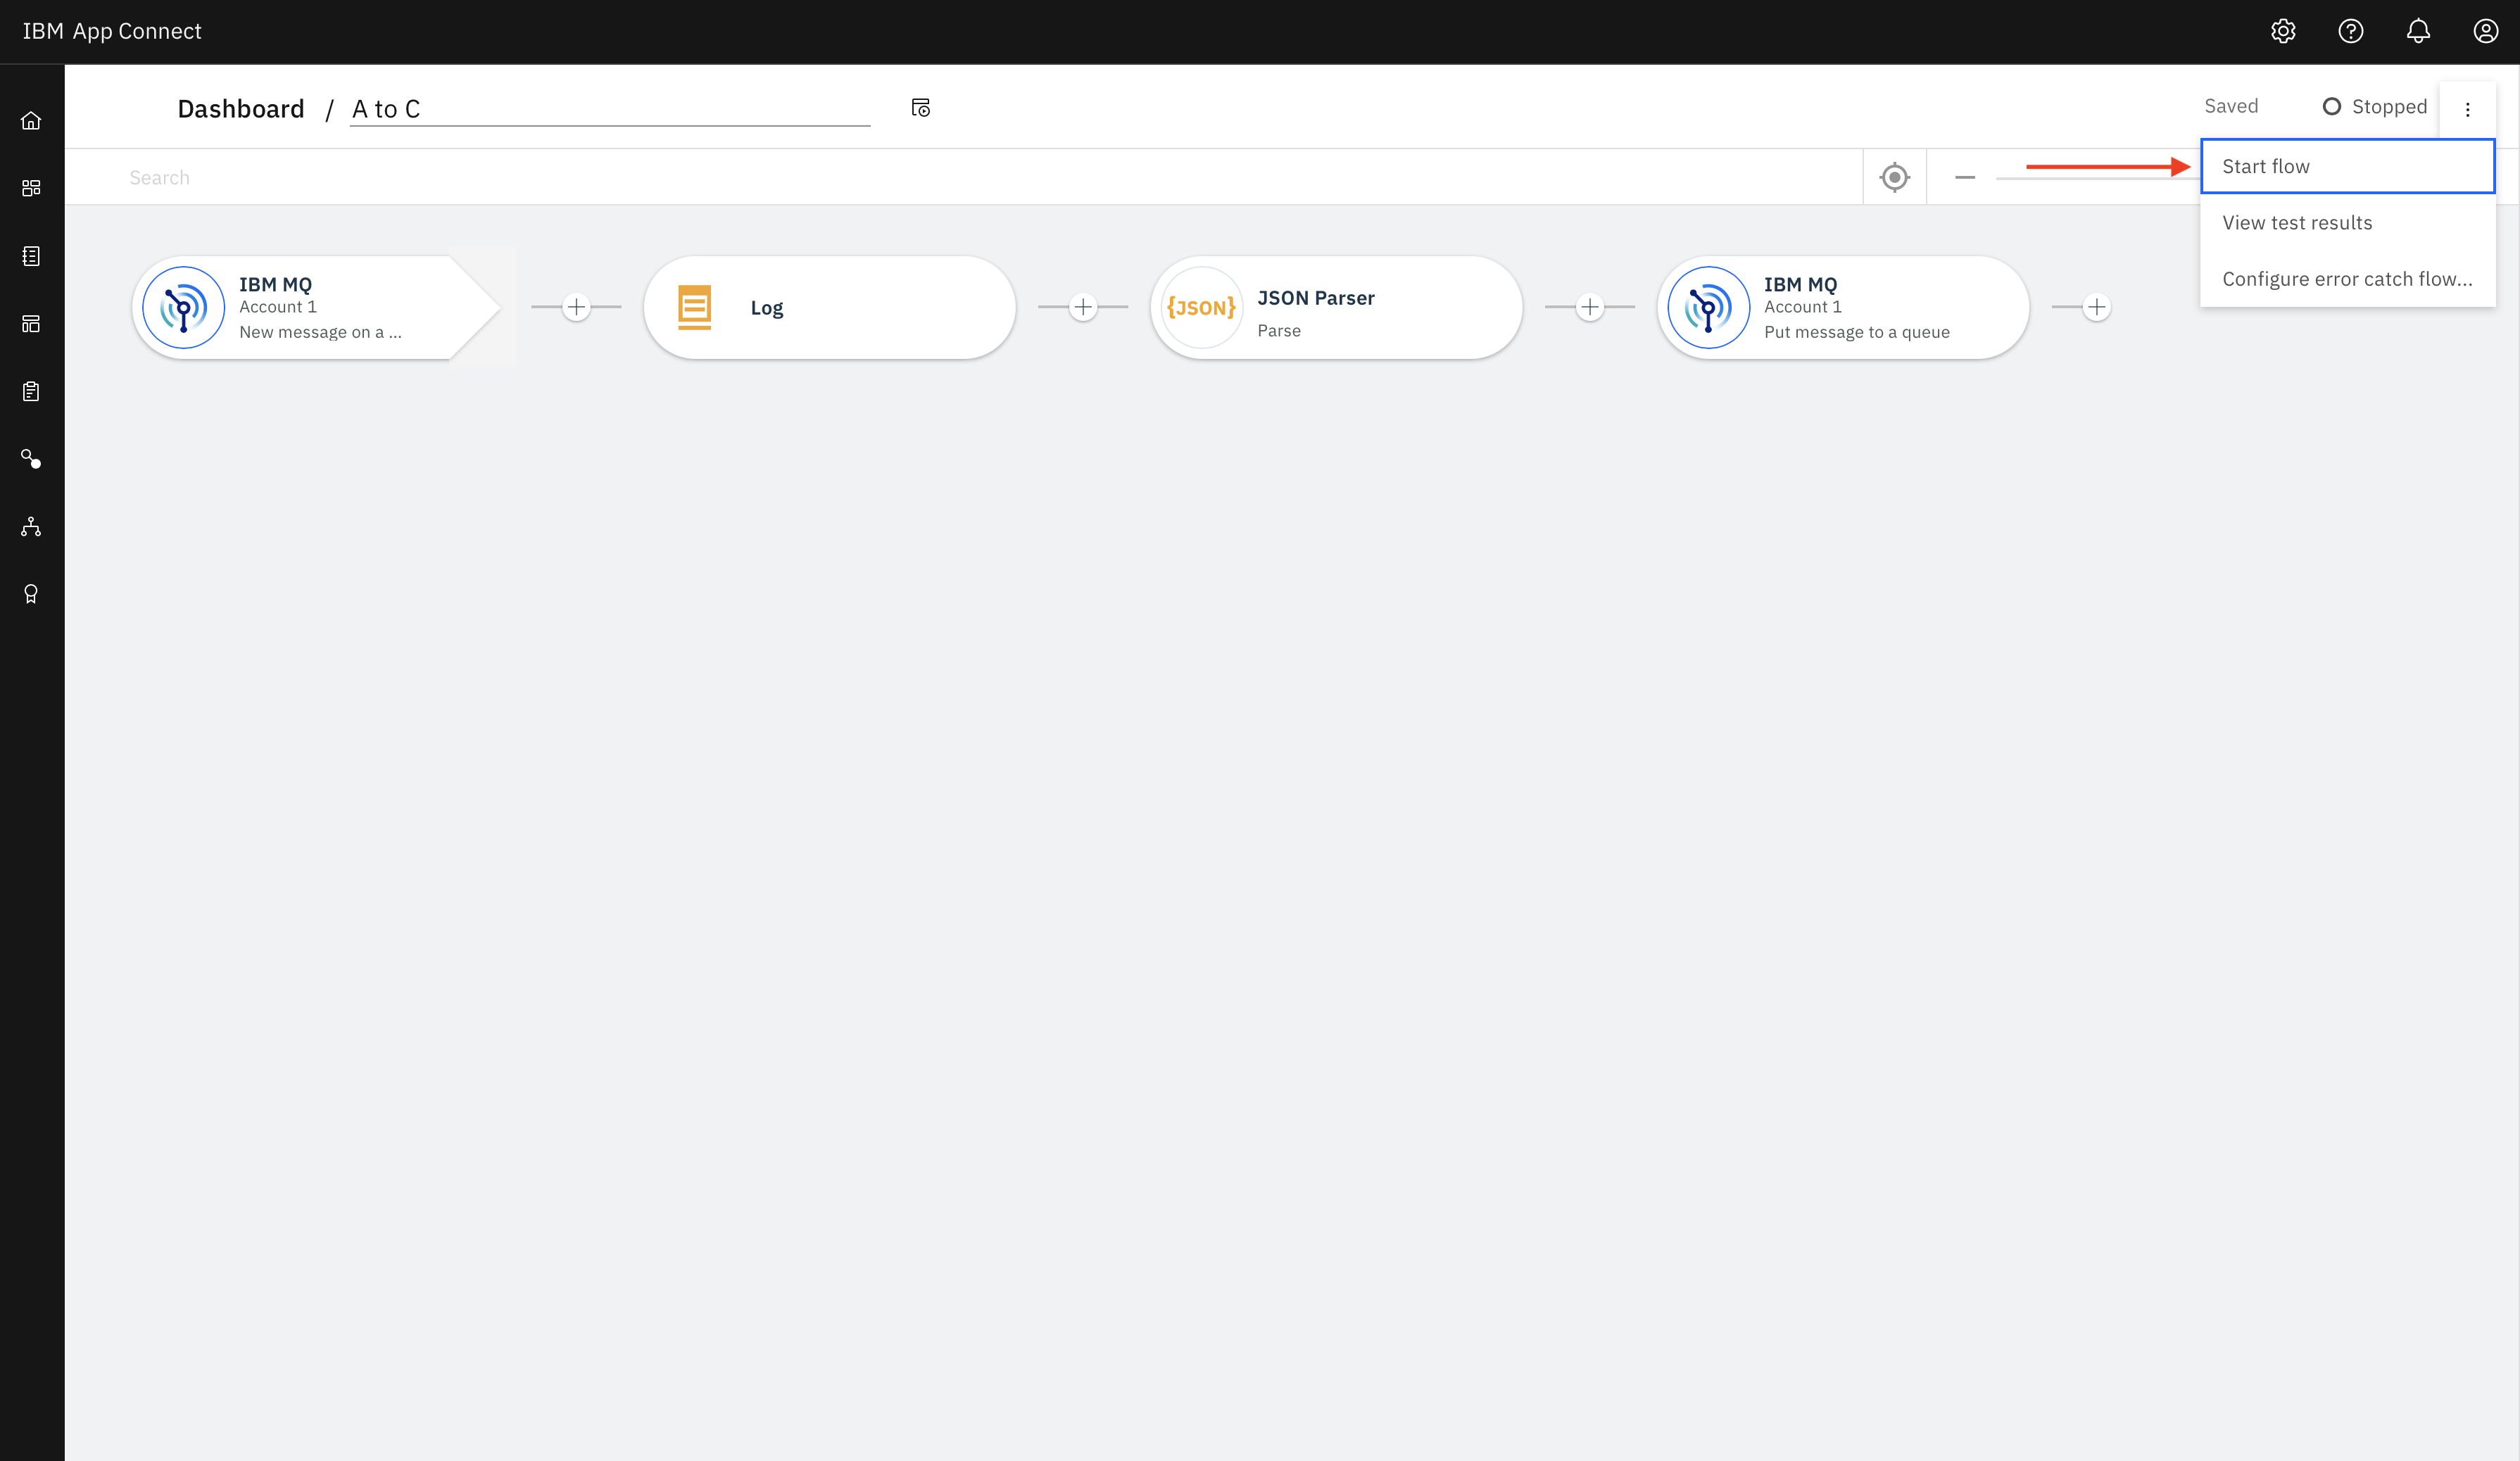Click the key-shaped icon in sidebar
Image resolution: width=2520 pixels, height=1461 pixels.
(x=31, y=459)
